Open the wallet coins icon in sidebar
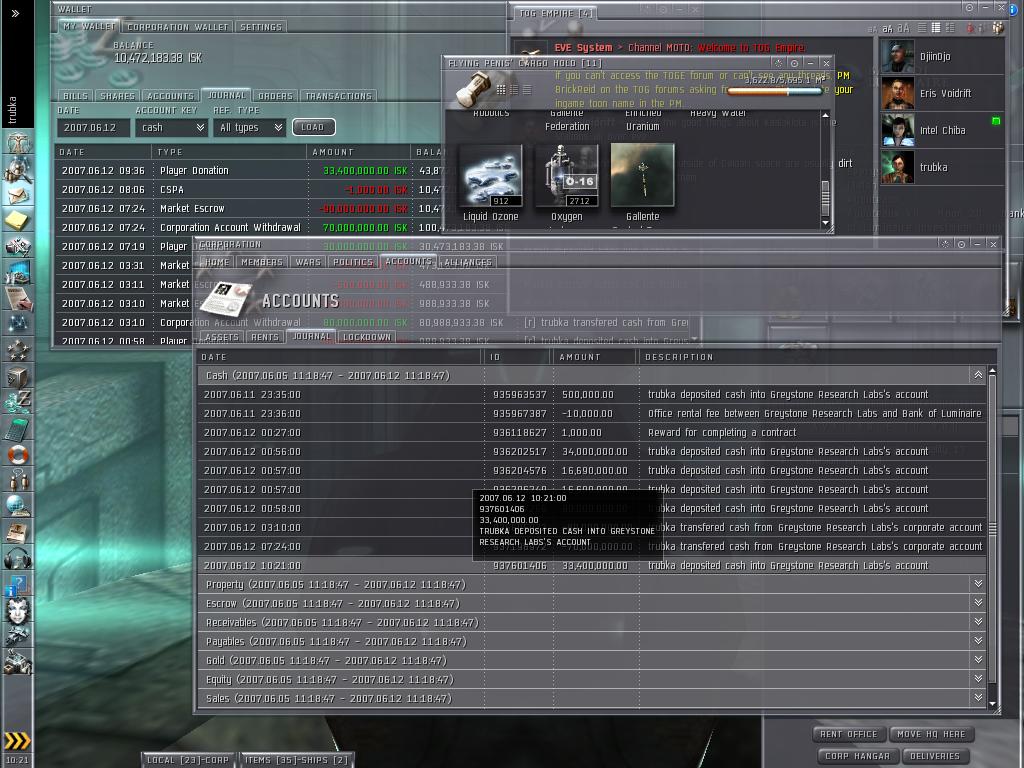Screen dimensions: 1024x768 18,401
